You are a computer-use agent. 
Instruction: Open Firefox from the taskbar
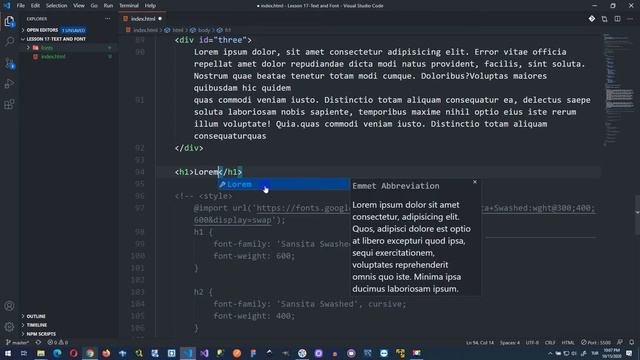click(106, 353)
